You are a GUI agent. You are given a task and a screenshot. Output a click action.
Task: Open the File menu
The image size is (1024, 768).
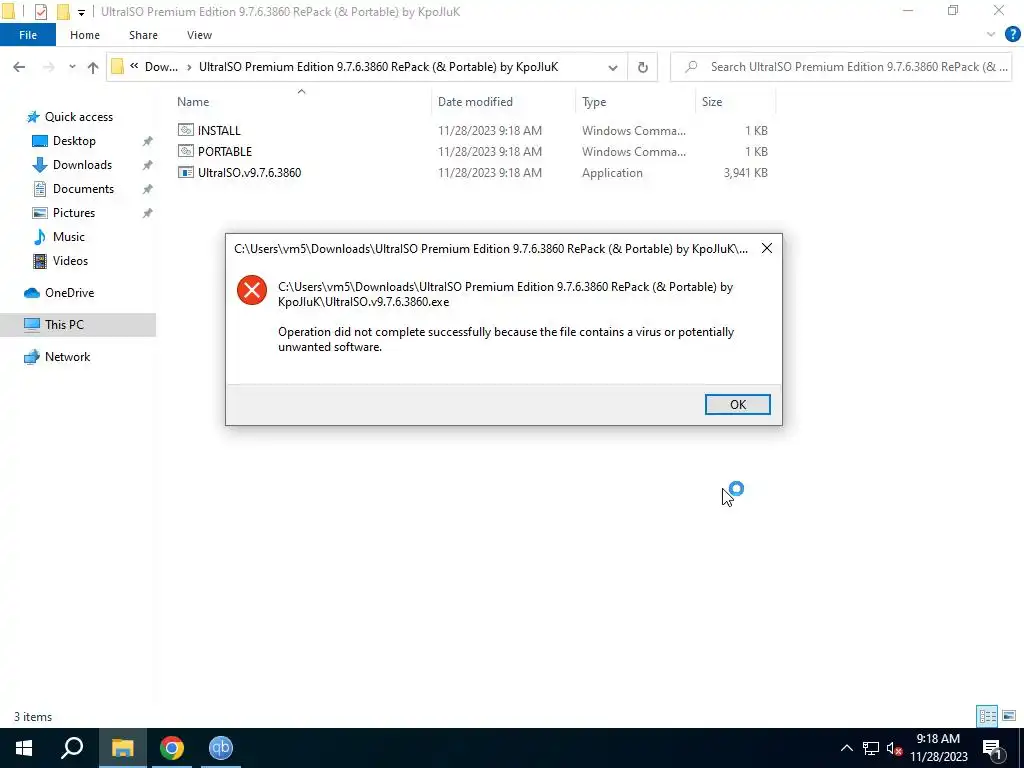[x=28, y=35]
